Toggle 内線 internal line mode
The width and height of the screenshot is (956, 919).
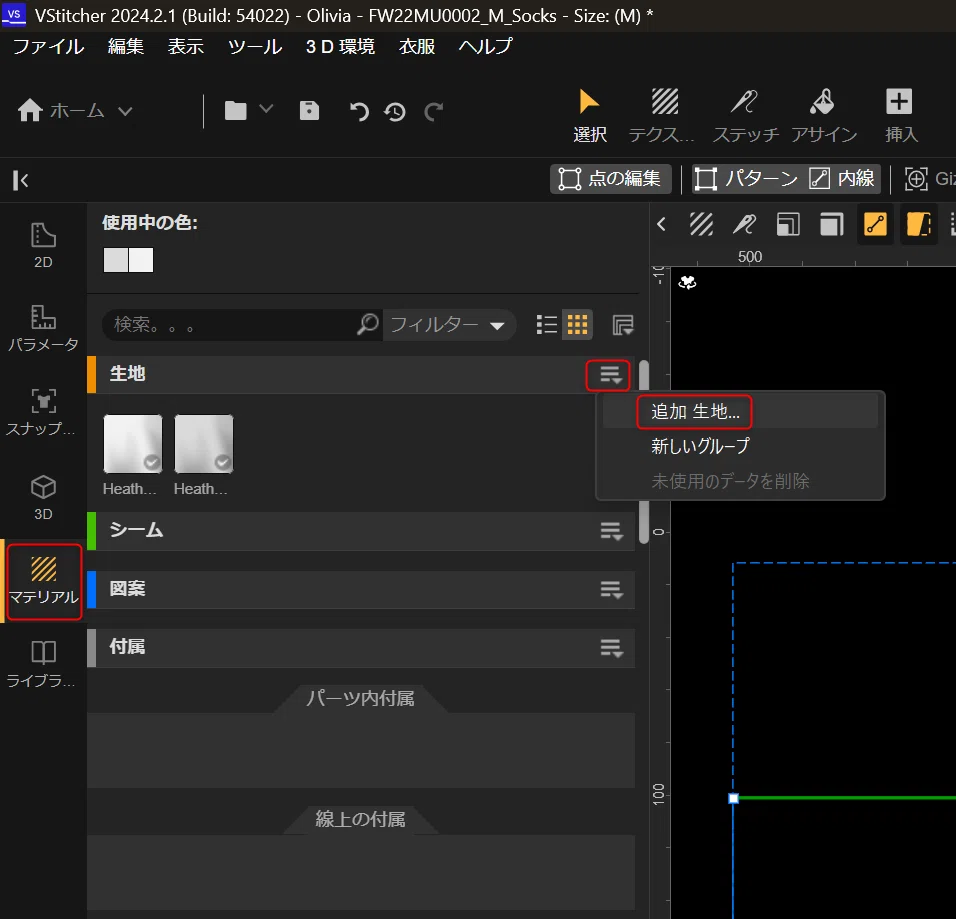click(842, 179)
